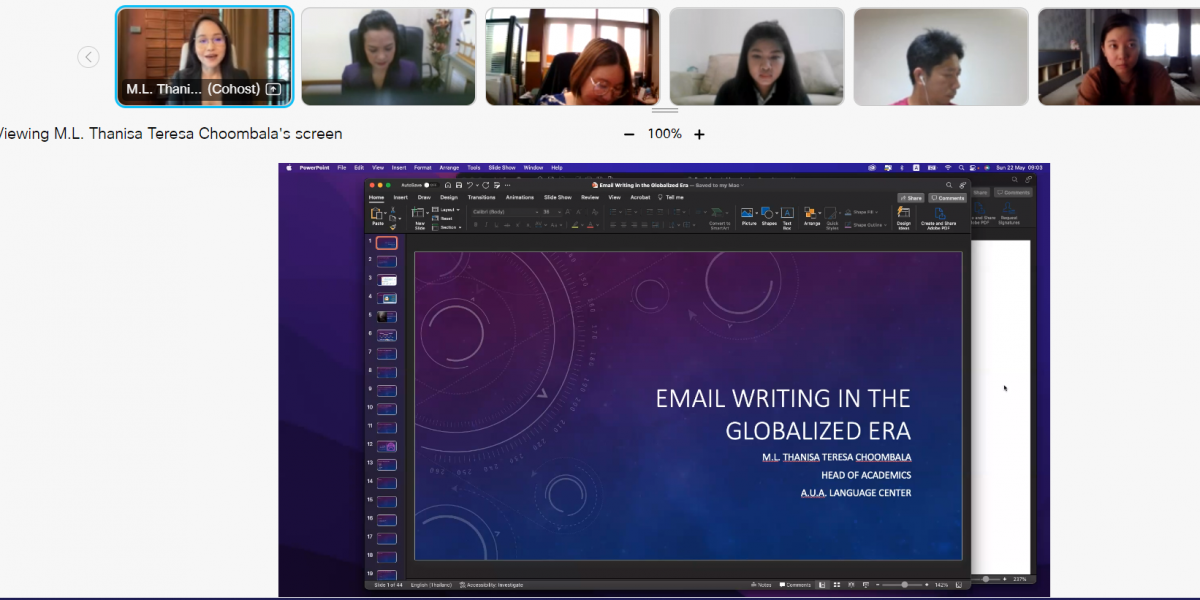Open the File menu in macOS menu bar
This screenshot has height=600, width=1200.
click(342, 168)
